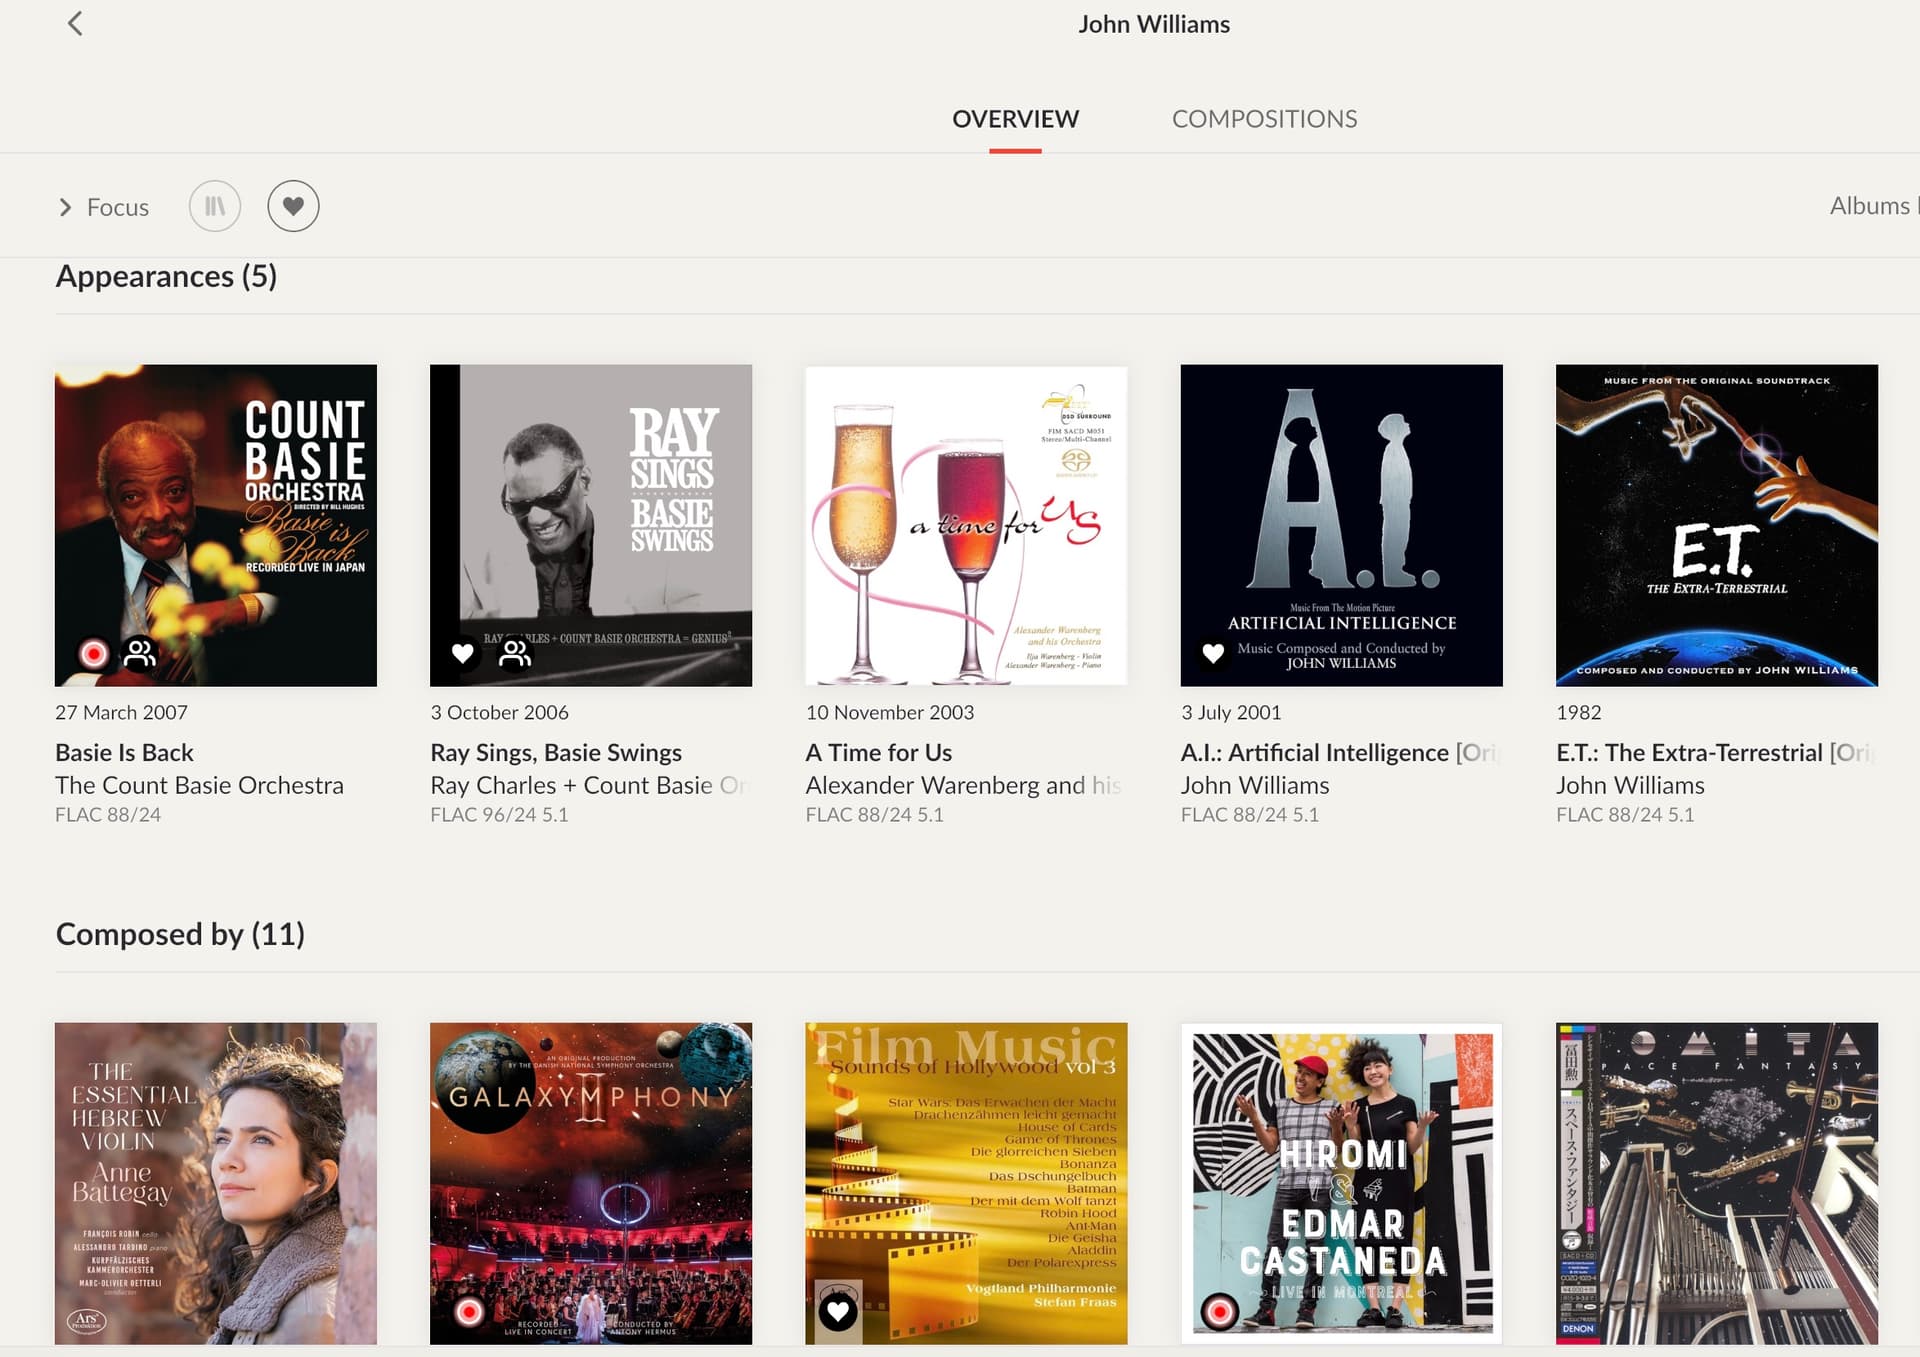Click the heart icon on Film Music cover
The width and height of the screenshot is (1920, 1357).
[x=838, y=1311]
